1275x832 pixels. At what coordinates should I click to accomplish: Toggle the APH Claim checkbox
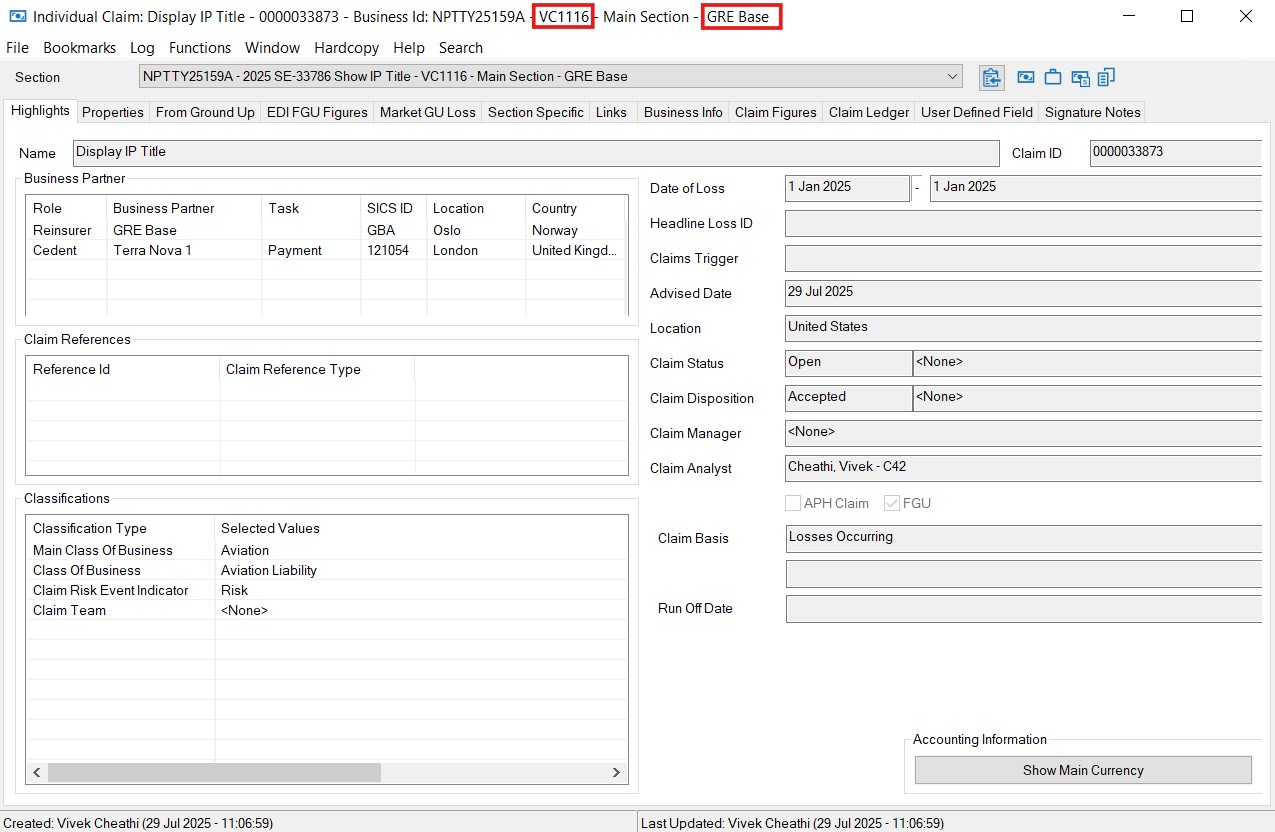[x=793, y=503]
